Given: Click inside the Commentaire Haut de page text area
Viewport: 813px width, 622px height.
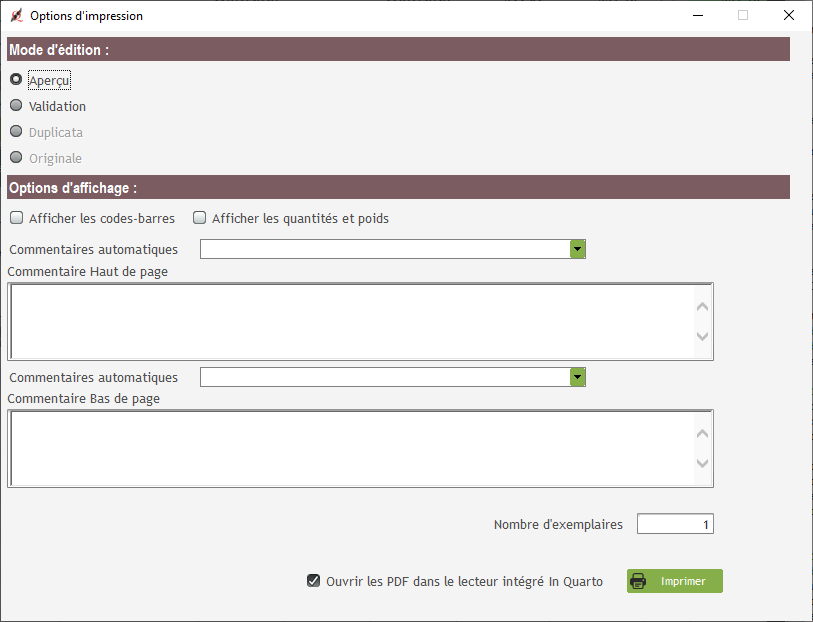Looking at the screenshot, I should (x=350, y=321).
